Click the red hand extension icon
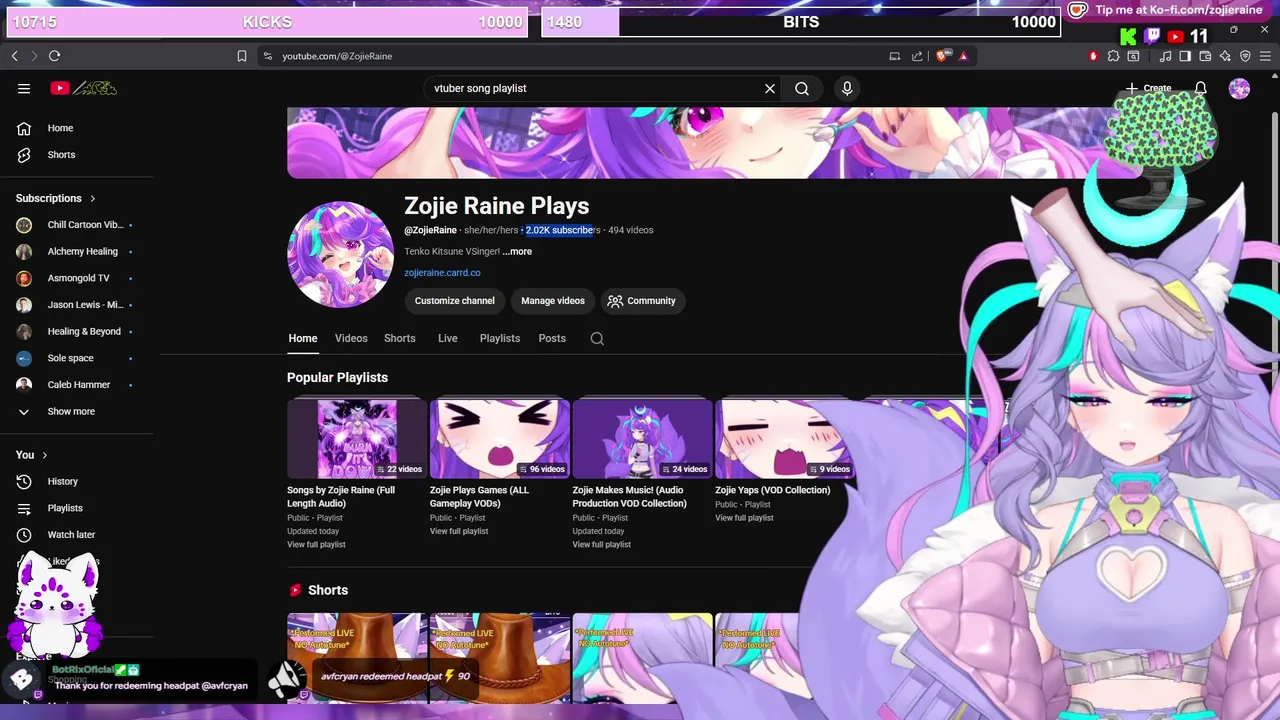 point(1093,56)
